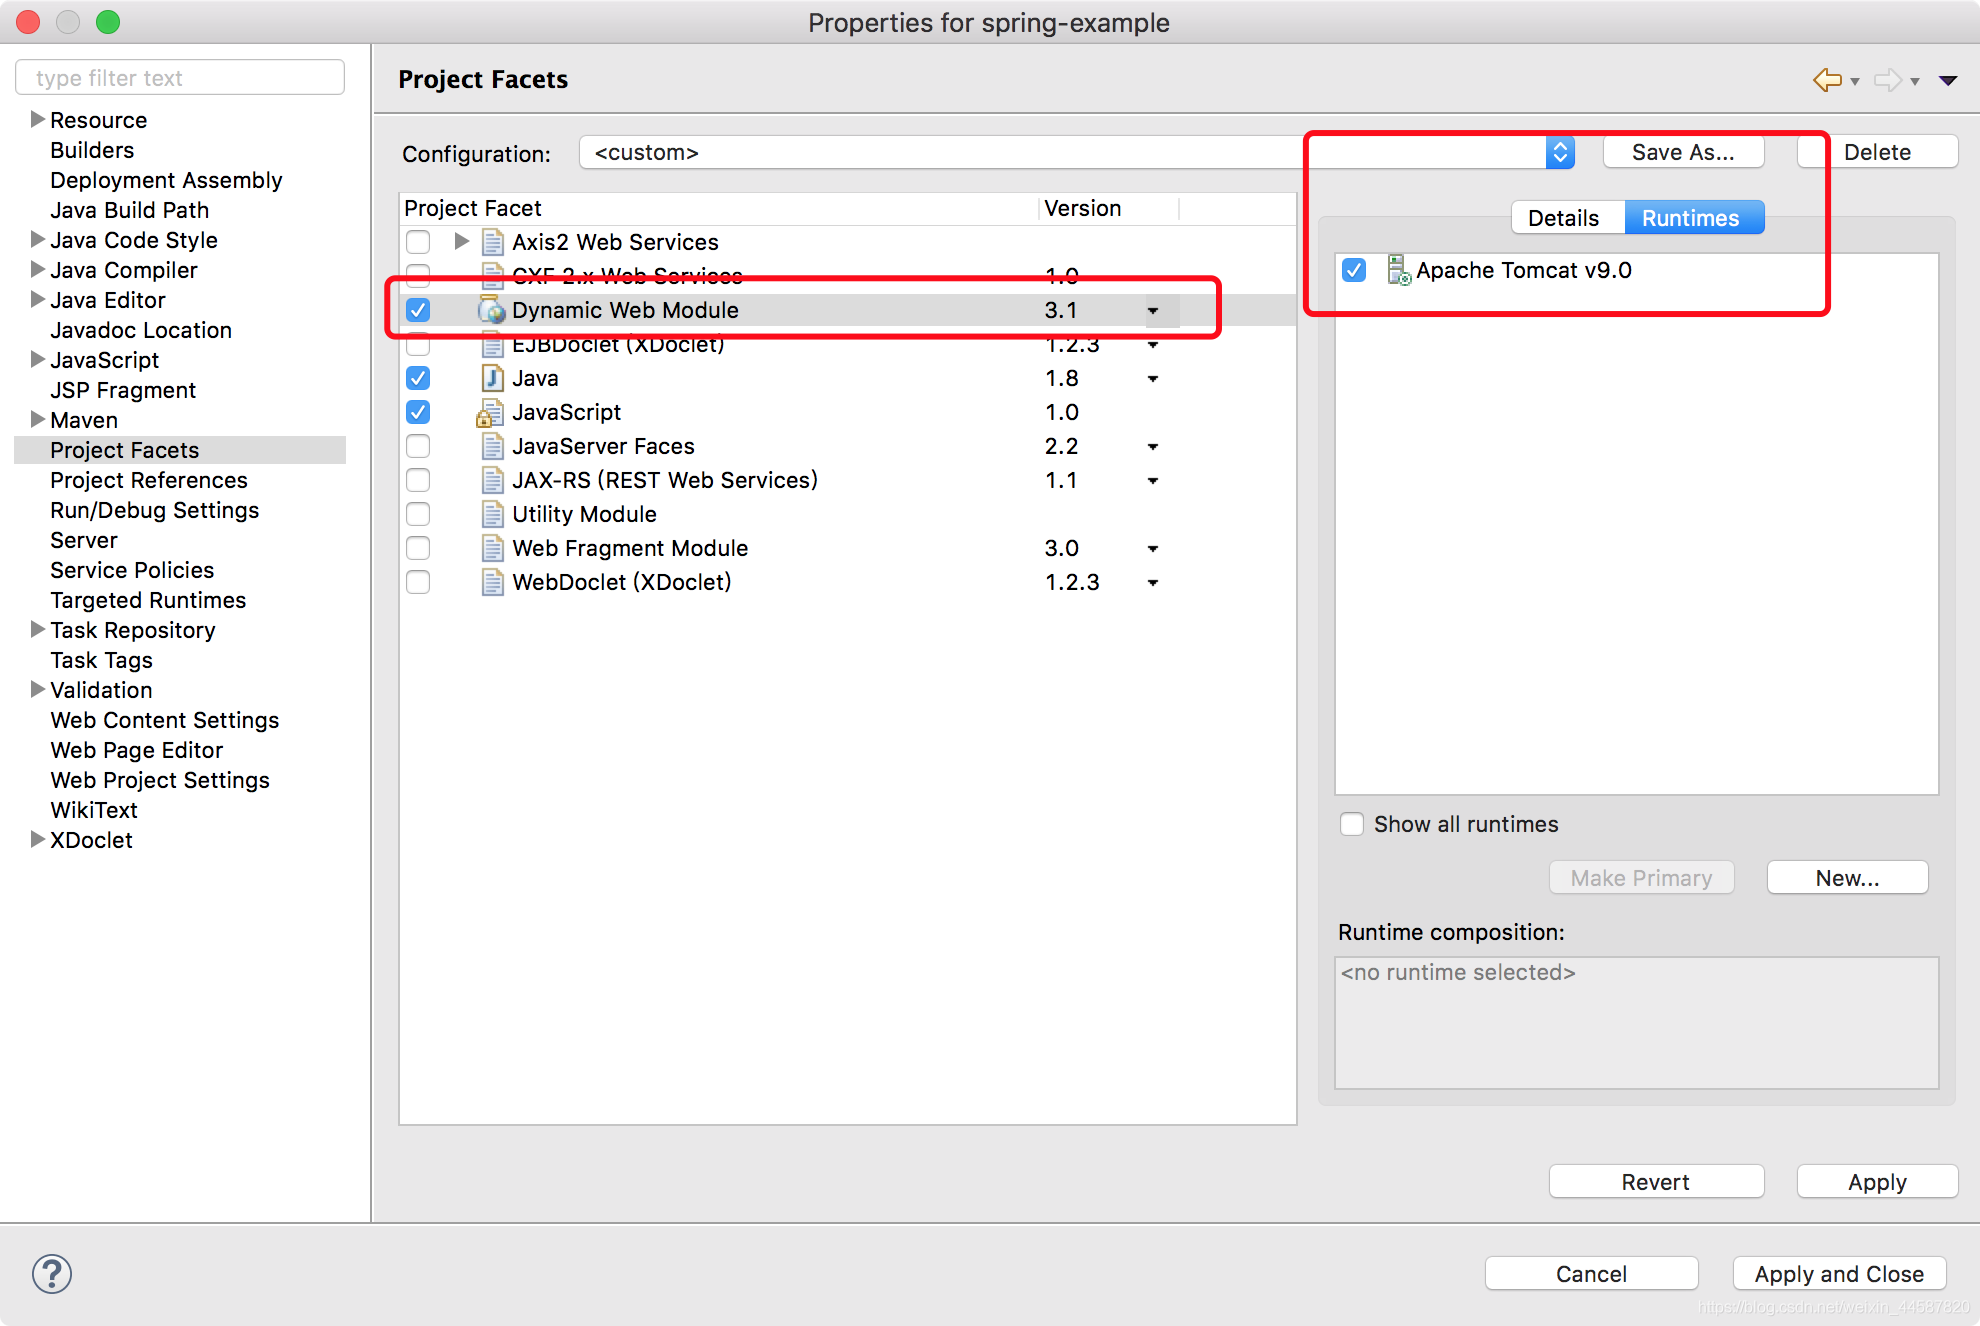Image resolution: width=1980 pixels, height=1326 pixels.
Task: Open the Server settings page
Action: click(x=84, y=540)
